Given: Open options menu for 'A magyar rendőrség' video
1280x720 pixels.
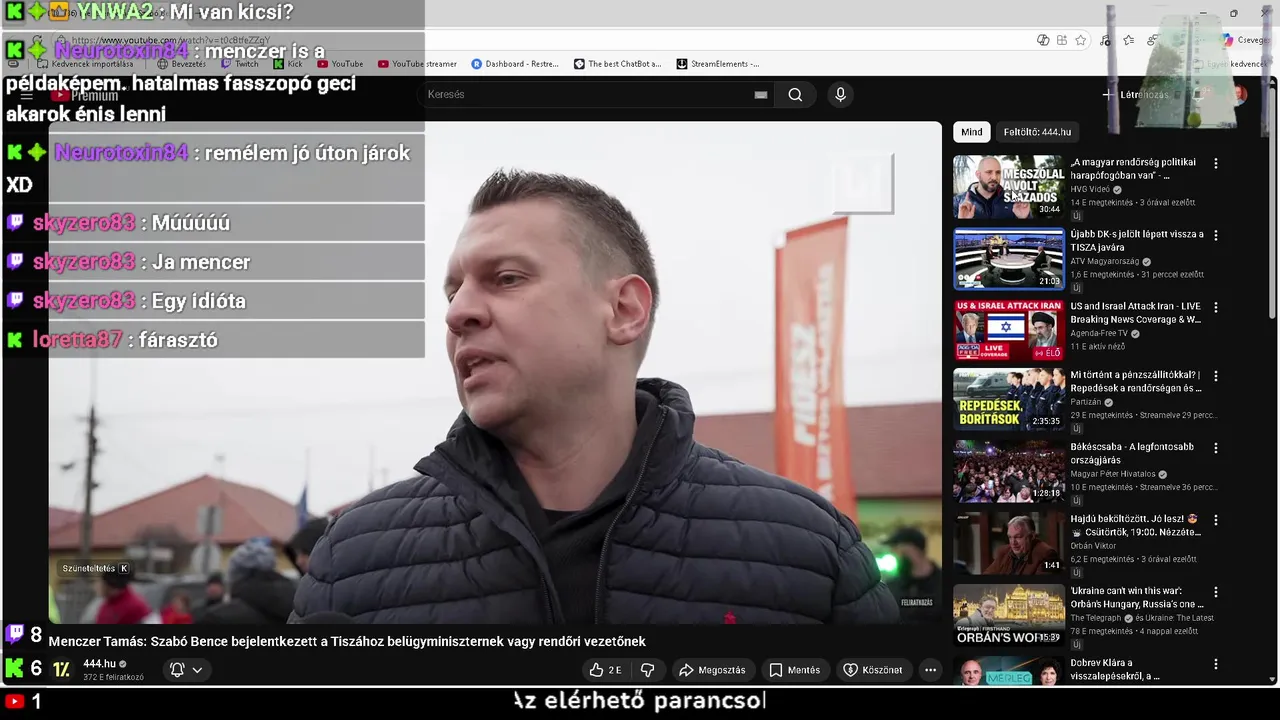Looking at the screenshot, I should [x=1216, y=163].
